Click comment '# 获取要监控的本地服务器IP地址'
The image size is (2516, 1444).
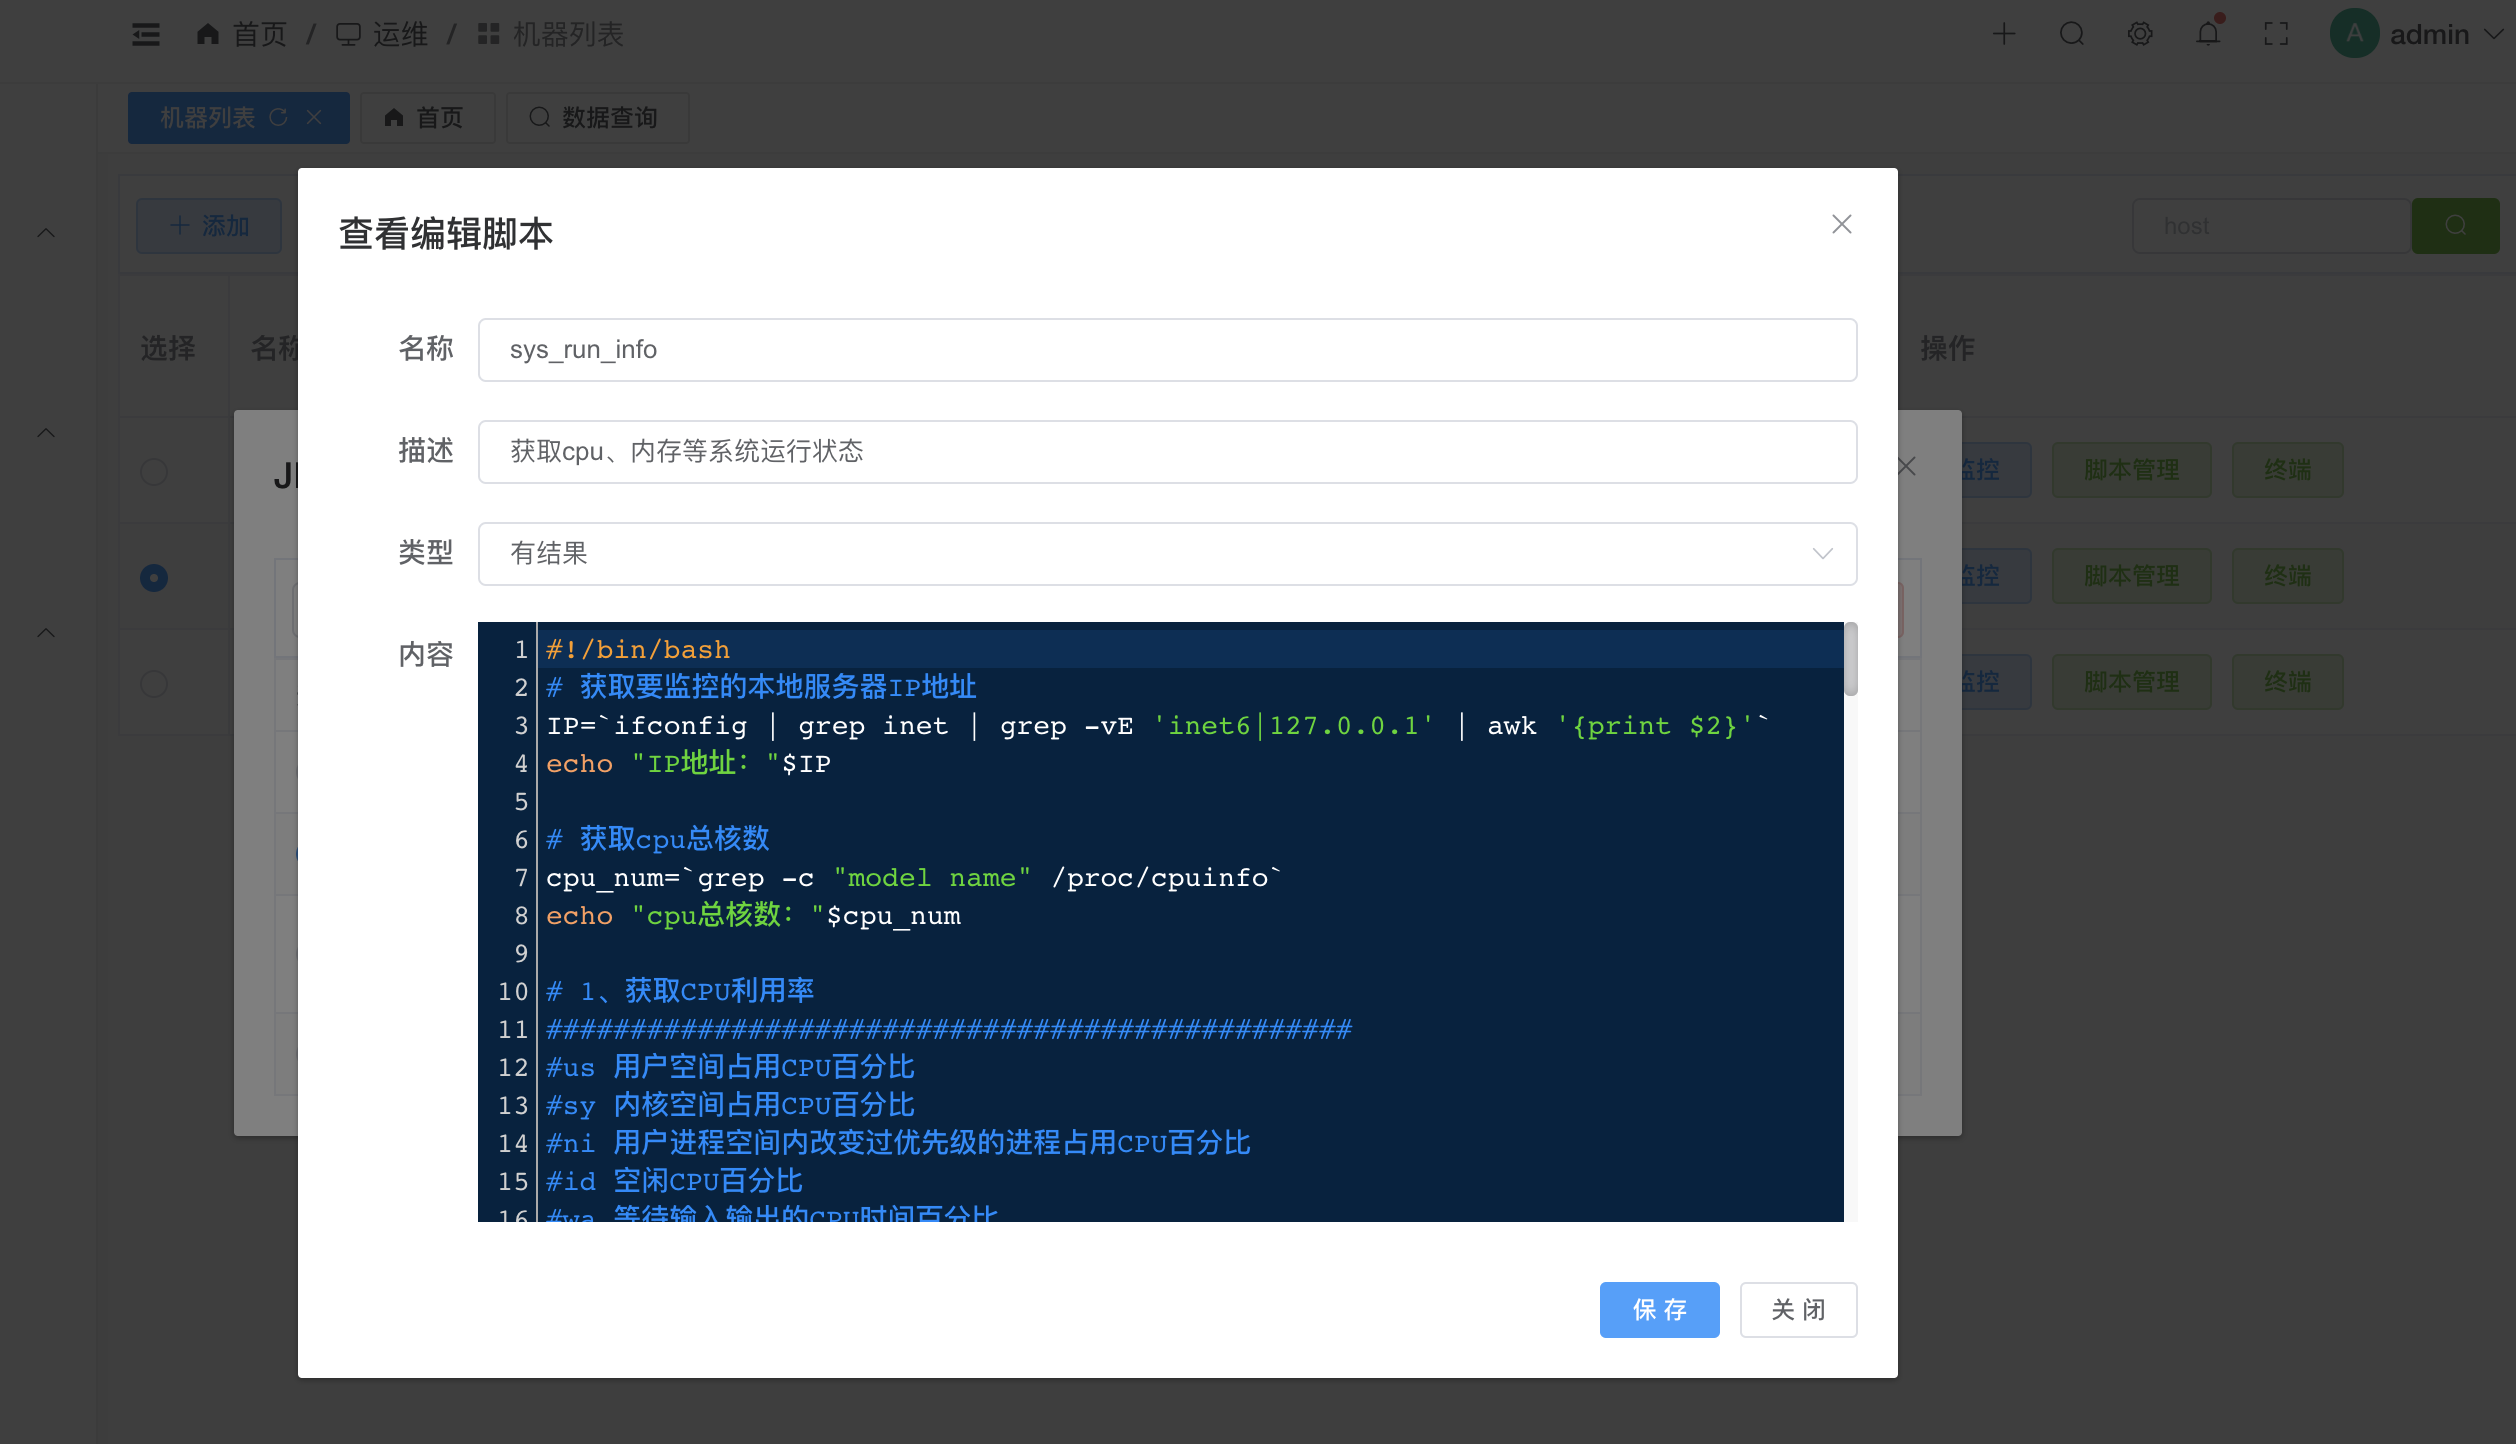tap(761, 688)
